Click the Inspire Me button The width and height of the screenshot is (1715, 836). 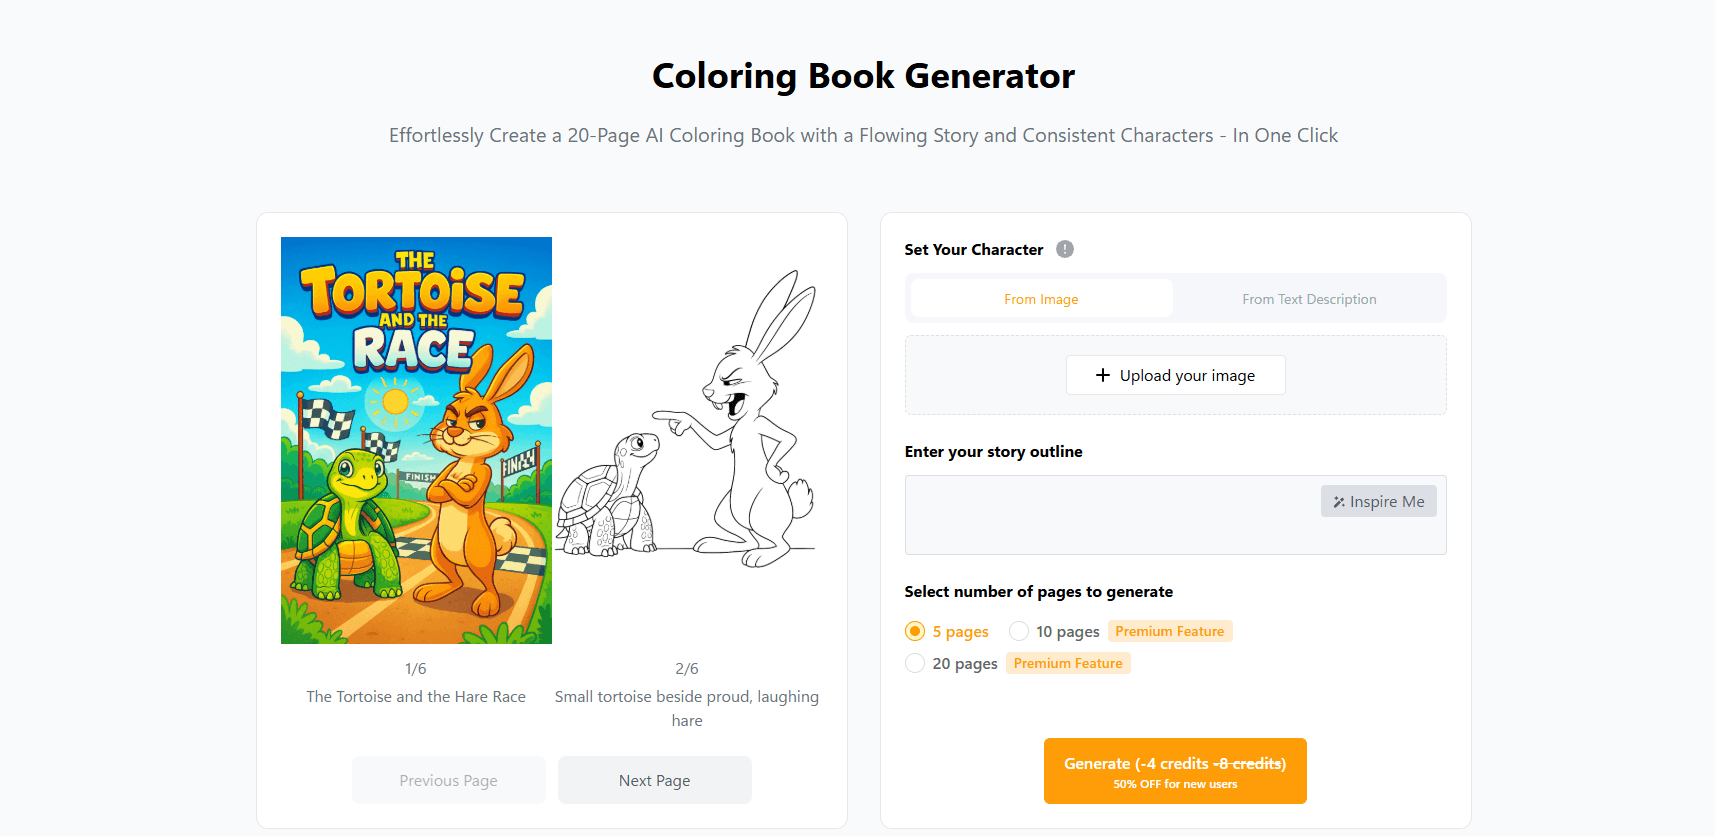click(x=1378, y=501)
